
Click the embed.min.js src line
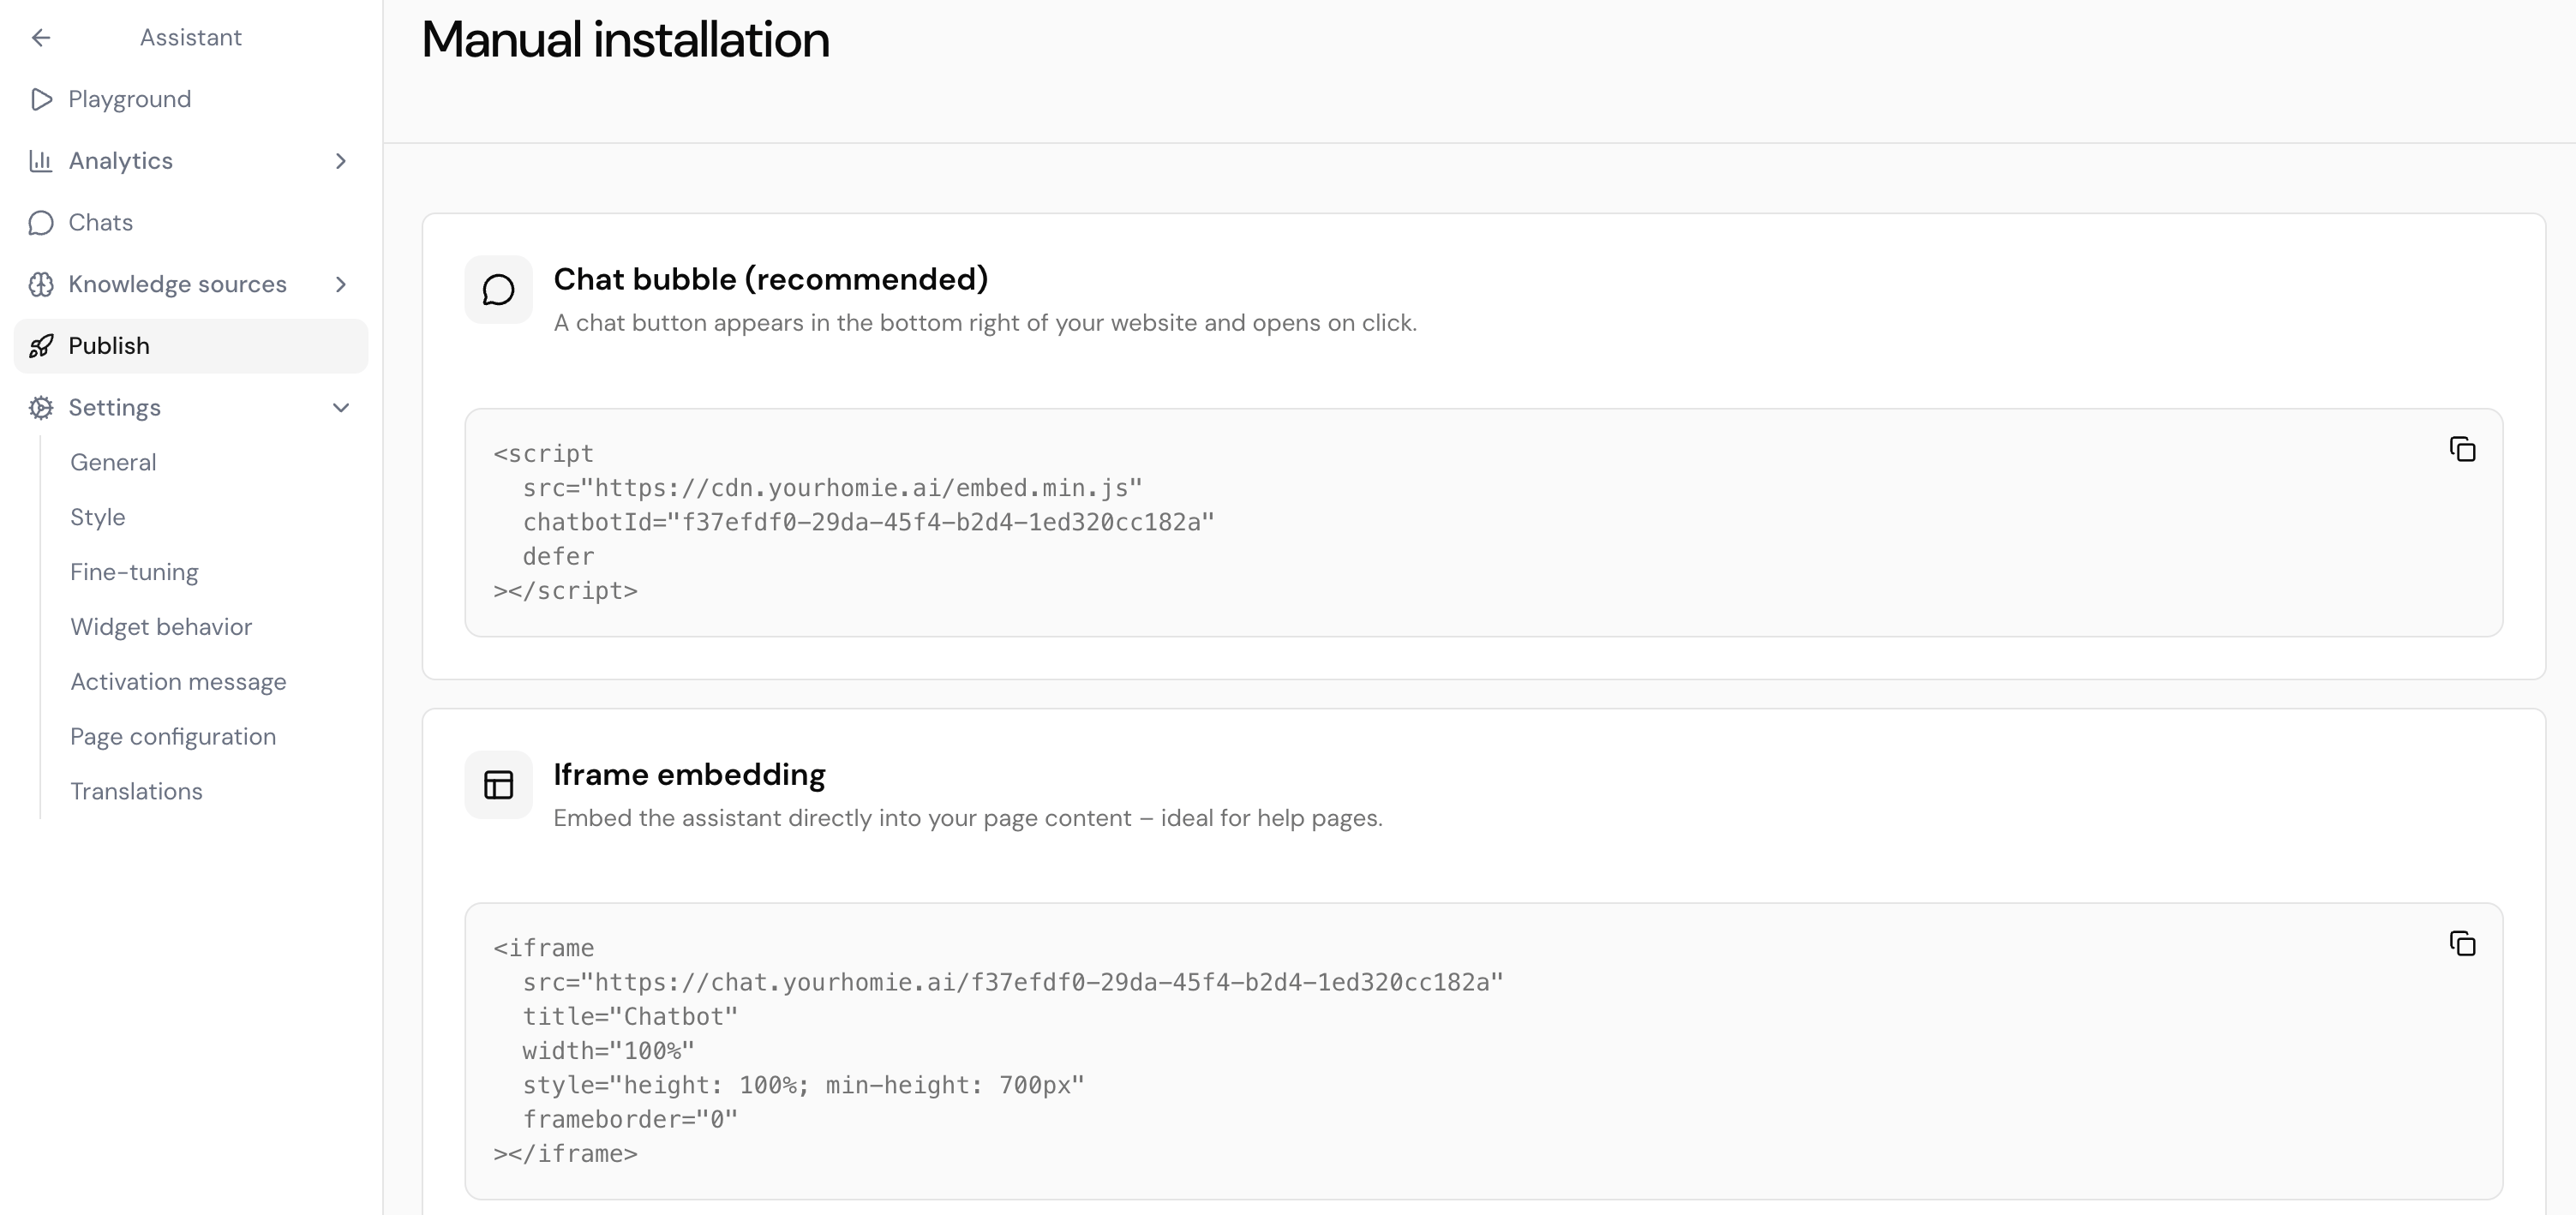point(832,488)
